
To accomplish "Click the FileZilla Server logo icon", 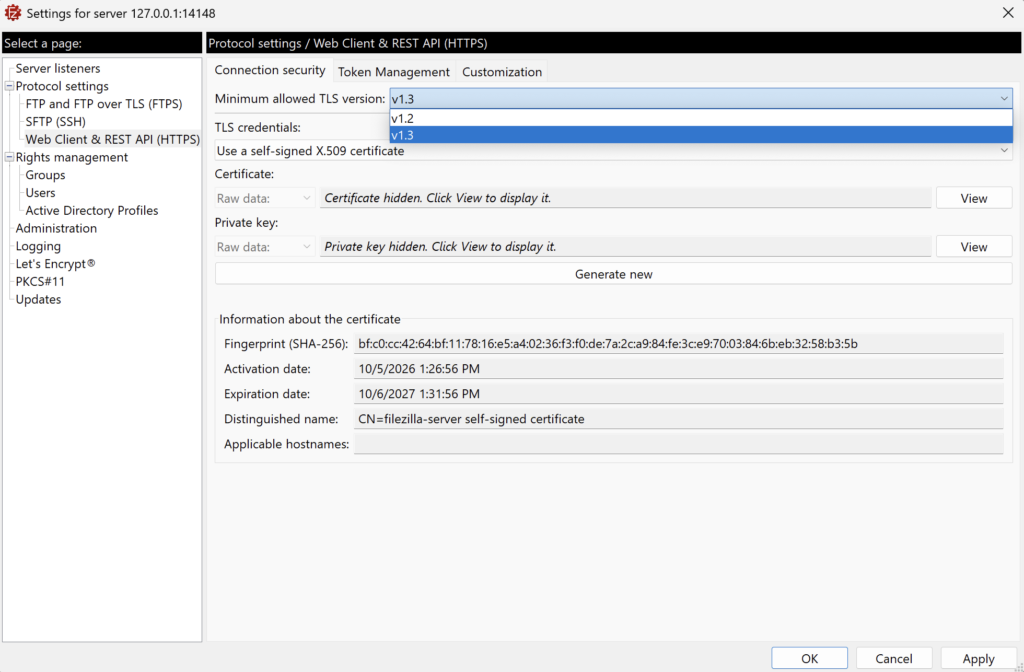I will [12, 12].
